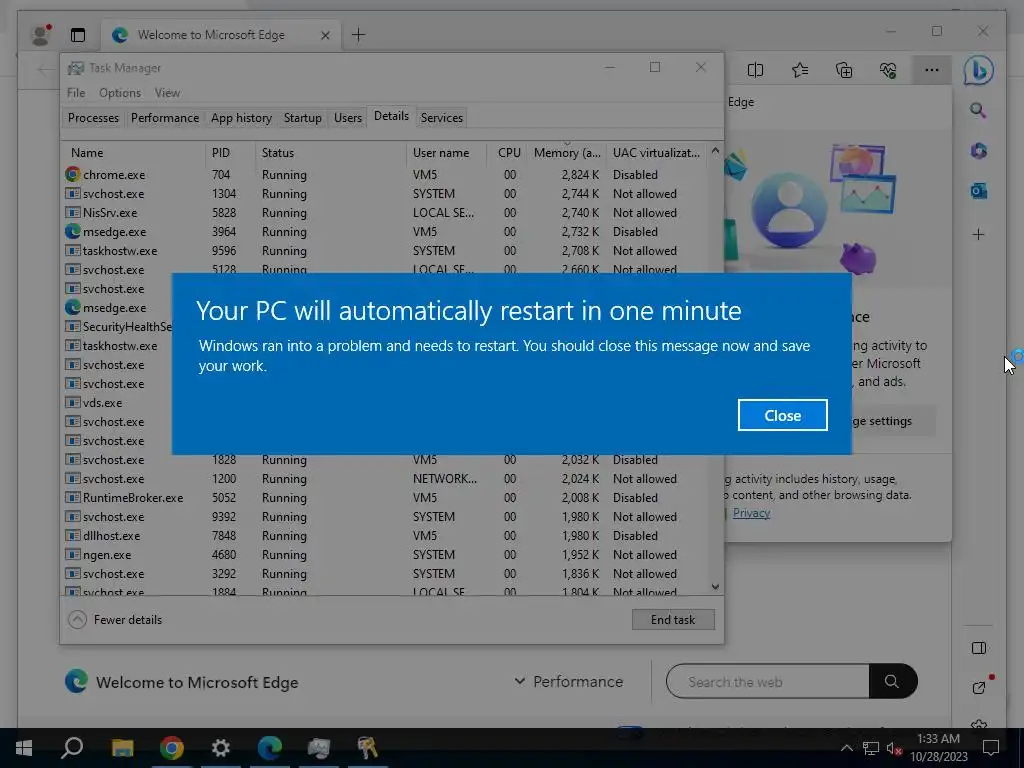Open Edge Collections icon

tap(844, 70)
